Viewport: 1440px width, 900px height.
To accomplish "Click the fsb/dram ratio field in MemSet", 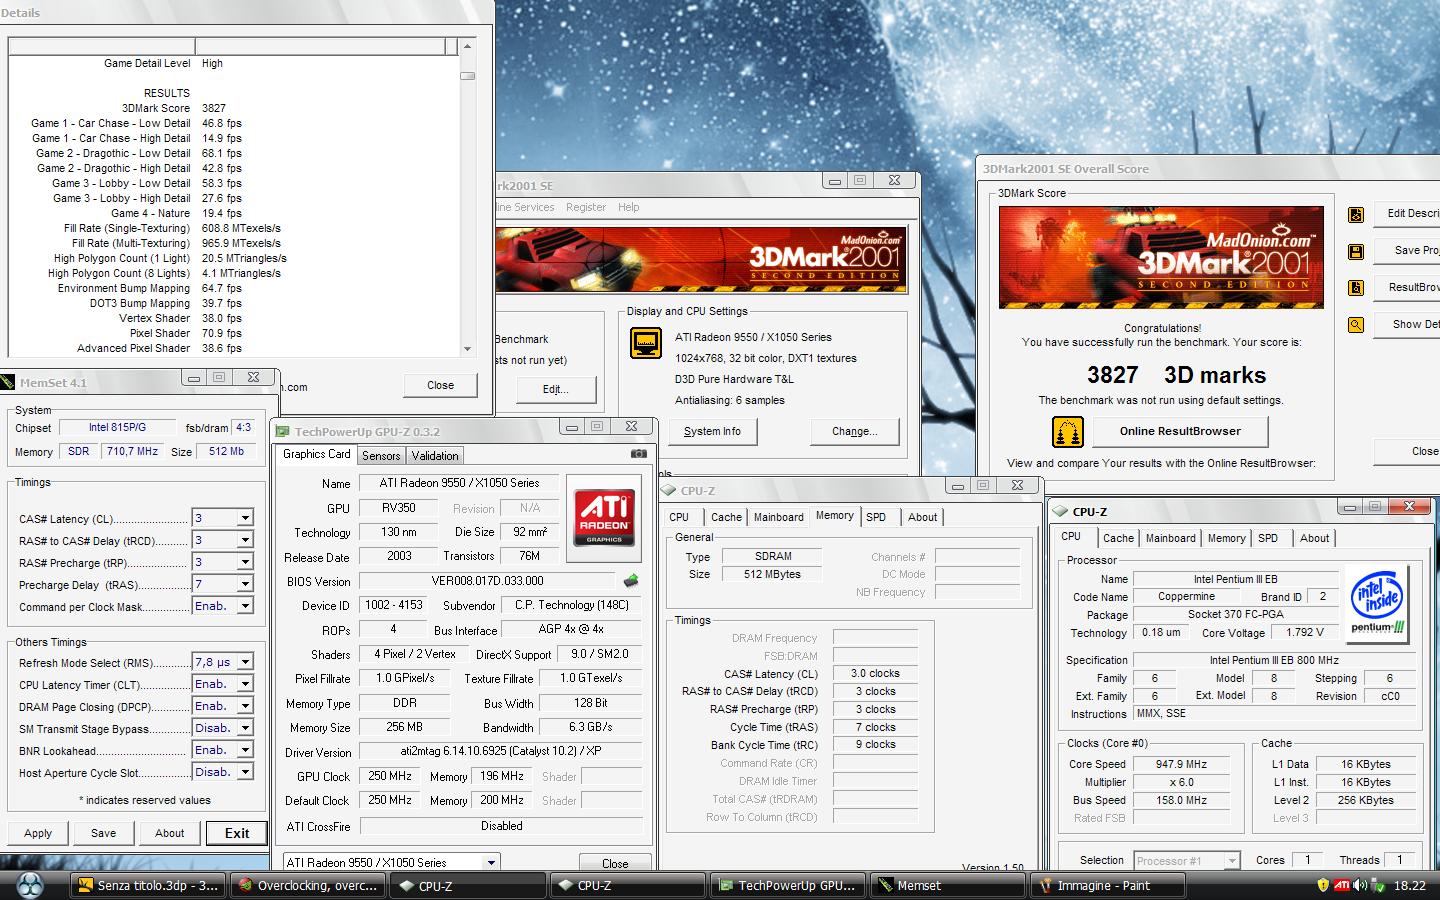I will click(x=243, y=427).
